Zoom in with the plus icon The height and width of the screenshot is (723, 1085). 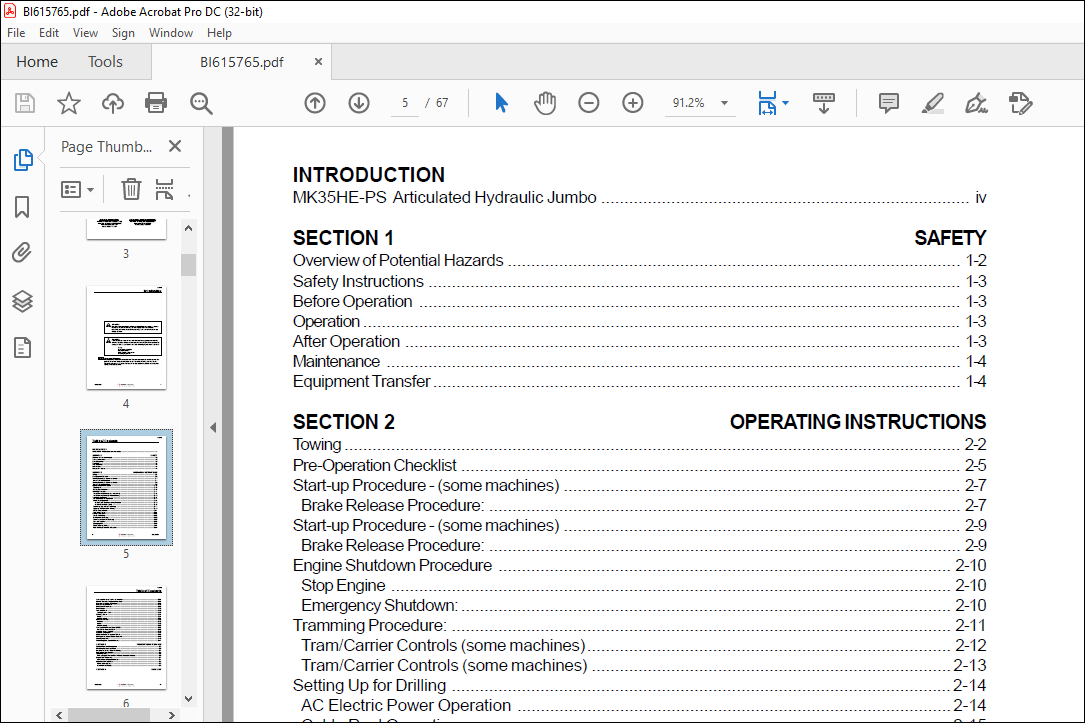click(x=632, y=103)
